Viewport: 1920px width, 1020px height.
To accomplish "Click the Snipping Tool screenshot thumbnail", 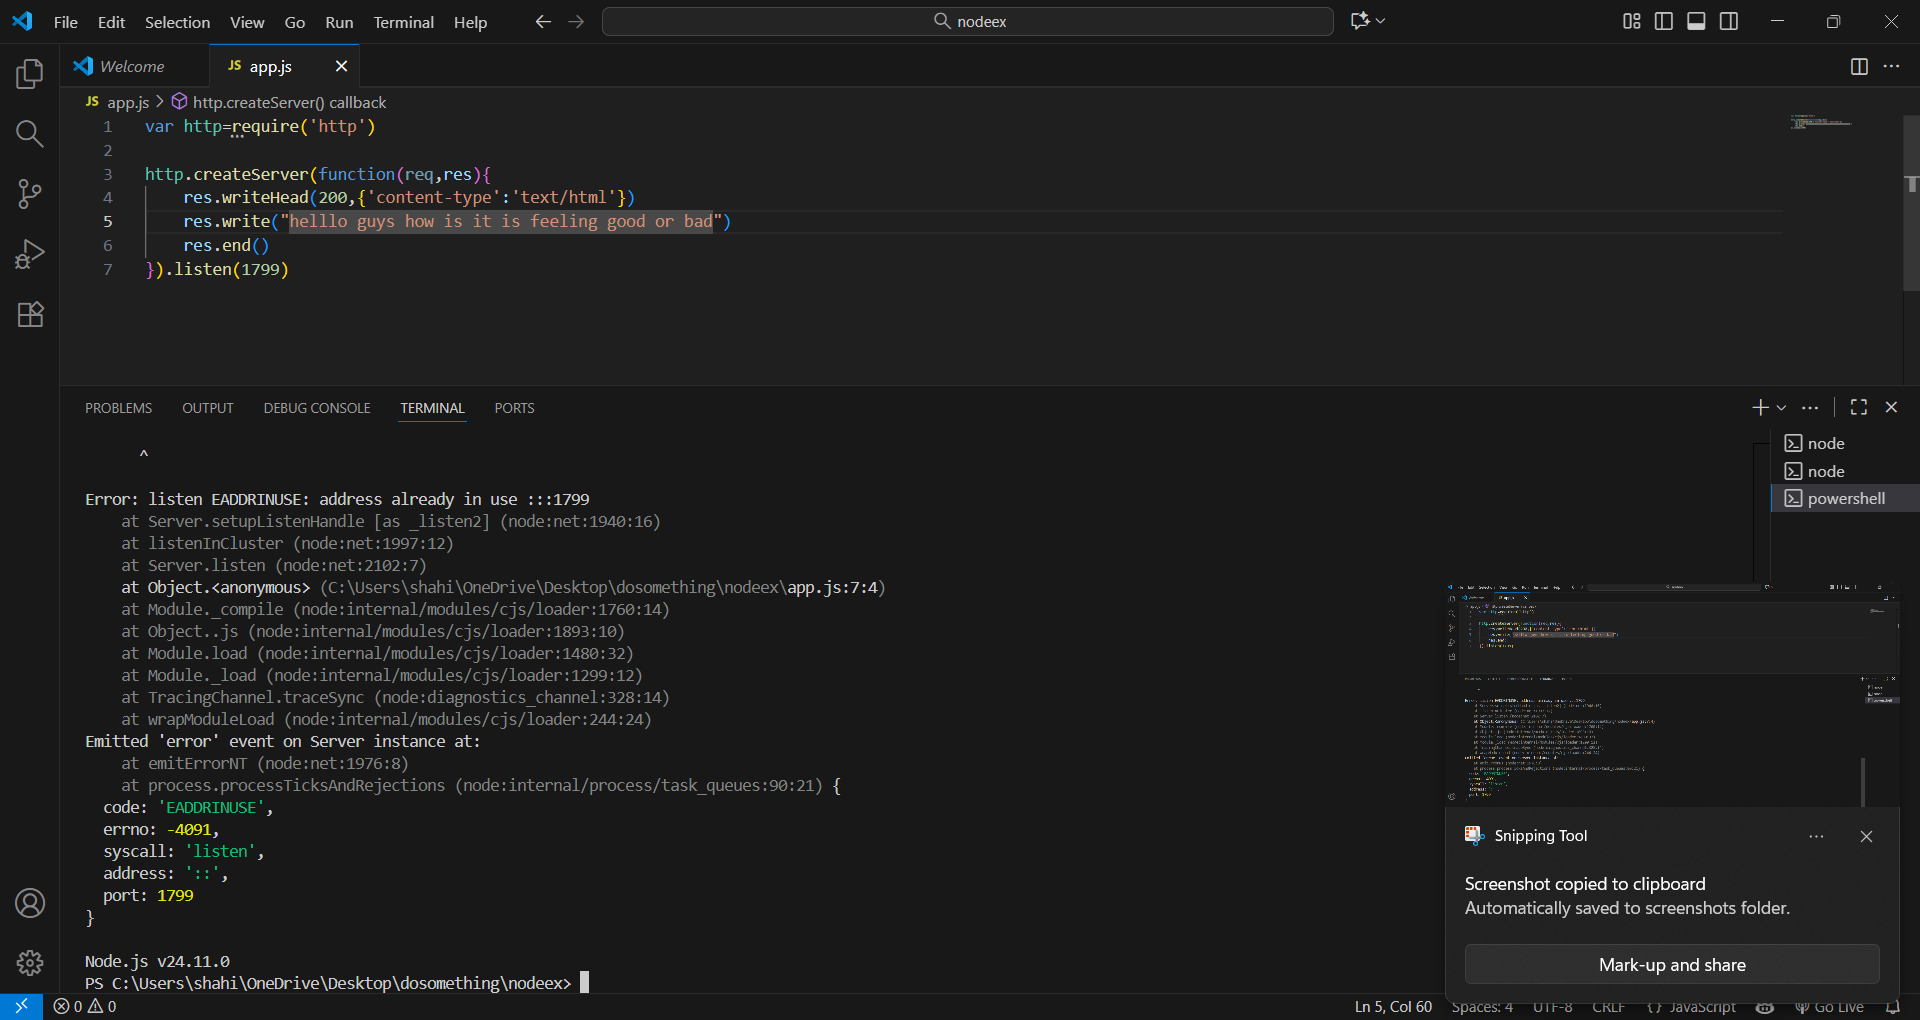I will (1672, 695).
